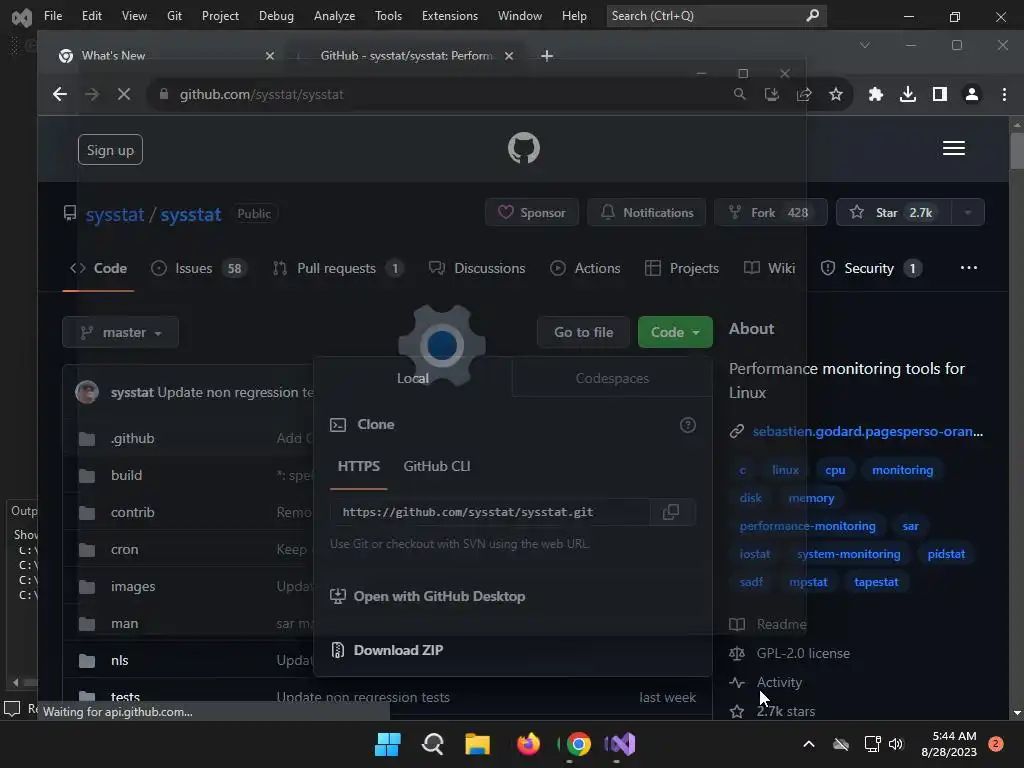Image resolution: width=1024 pixels, height=768 pixels.
Task: Switch to Codespaces tab in dropdown
Action: [x=612, y=378]
